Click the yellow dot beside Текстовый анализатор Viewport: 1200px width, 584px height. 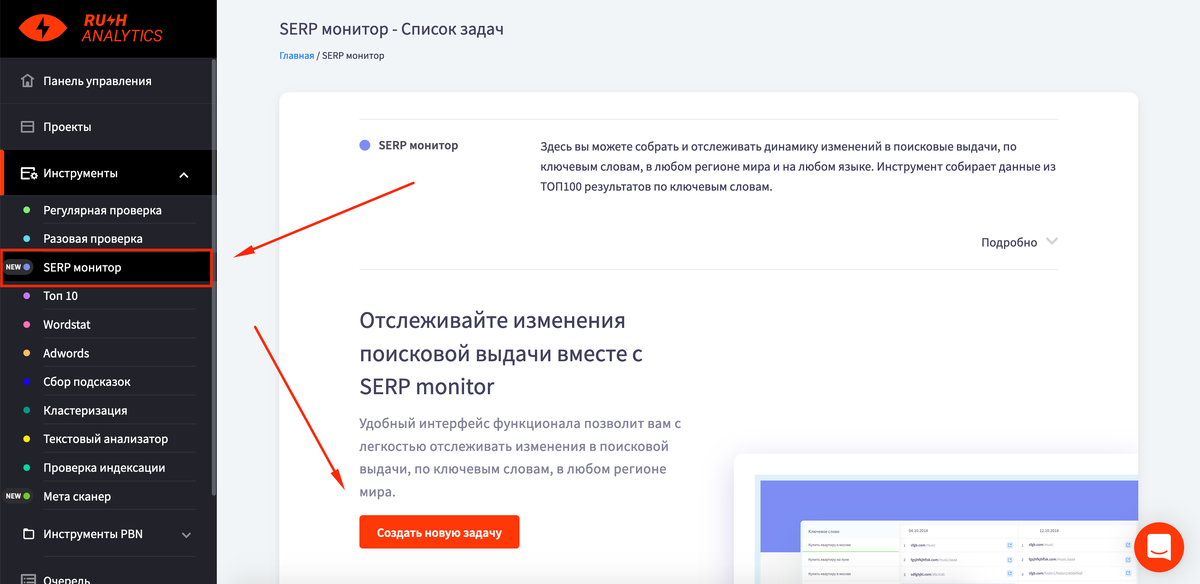point(27,439)
